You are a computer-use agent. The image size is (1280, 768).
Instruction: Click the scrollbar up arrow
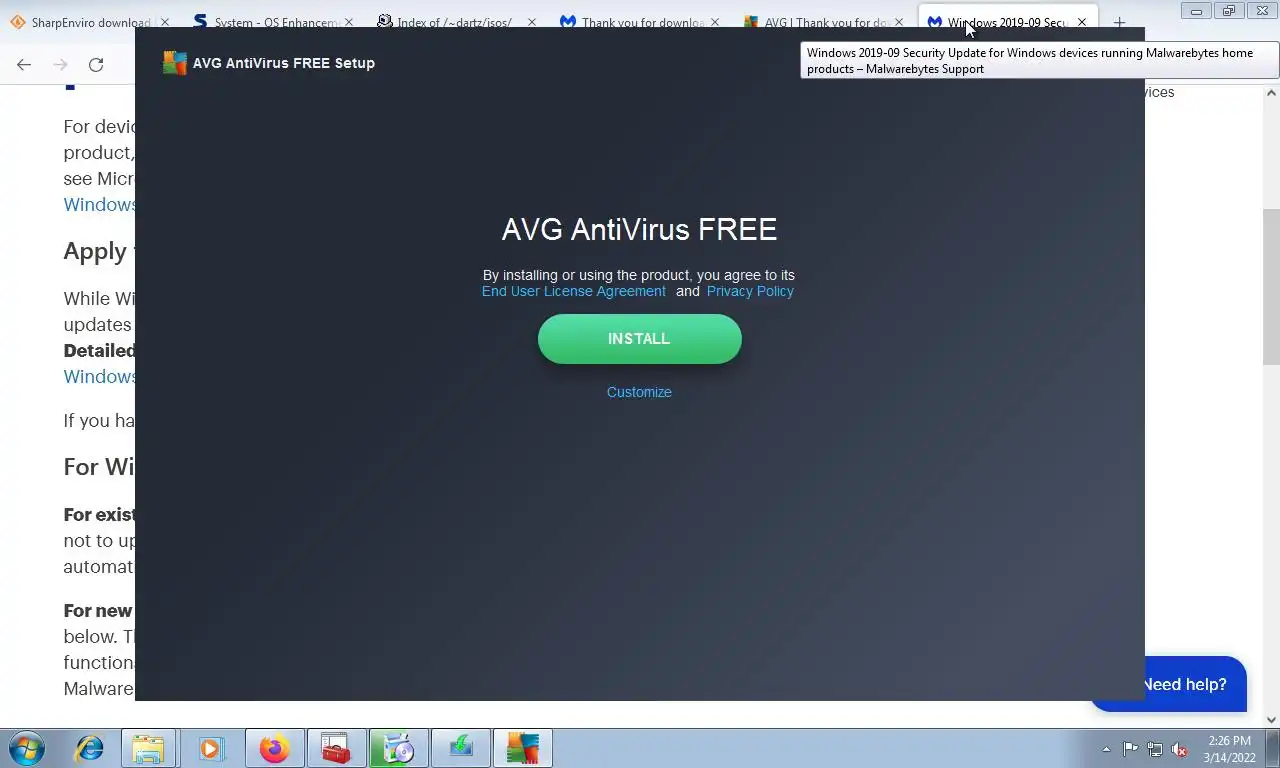pyautogui.click(x=1271, y=93)
